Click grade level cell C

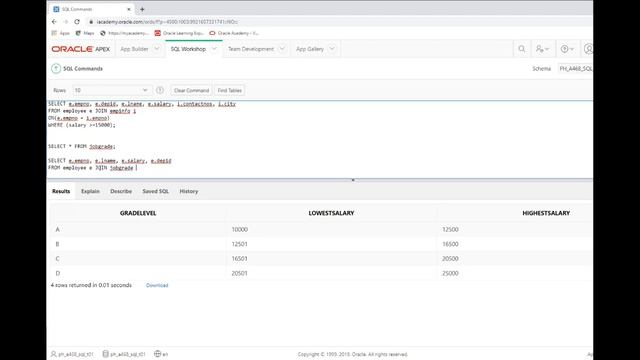58,259
